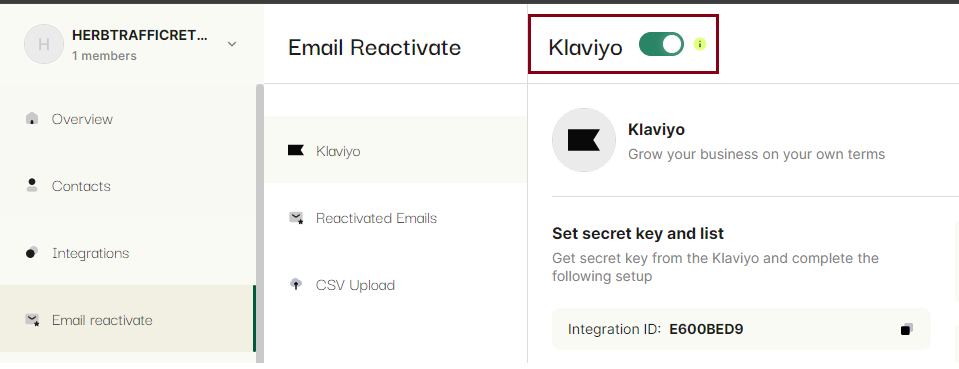This screenshot has height=369, width=959.
Task: Click the CSV Upload cloud icon
Action: (296, 285)
